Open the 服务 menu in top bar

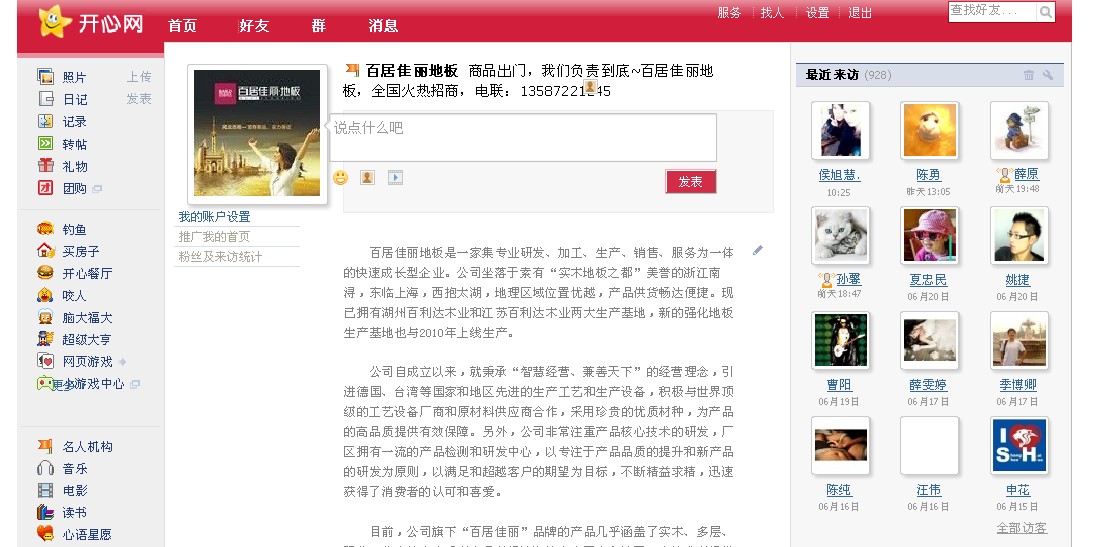pyautogui.click(x=729, y=13)
